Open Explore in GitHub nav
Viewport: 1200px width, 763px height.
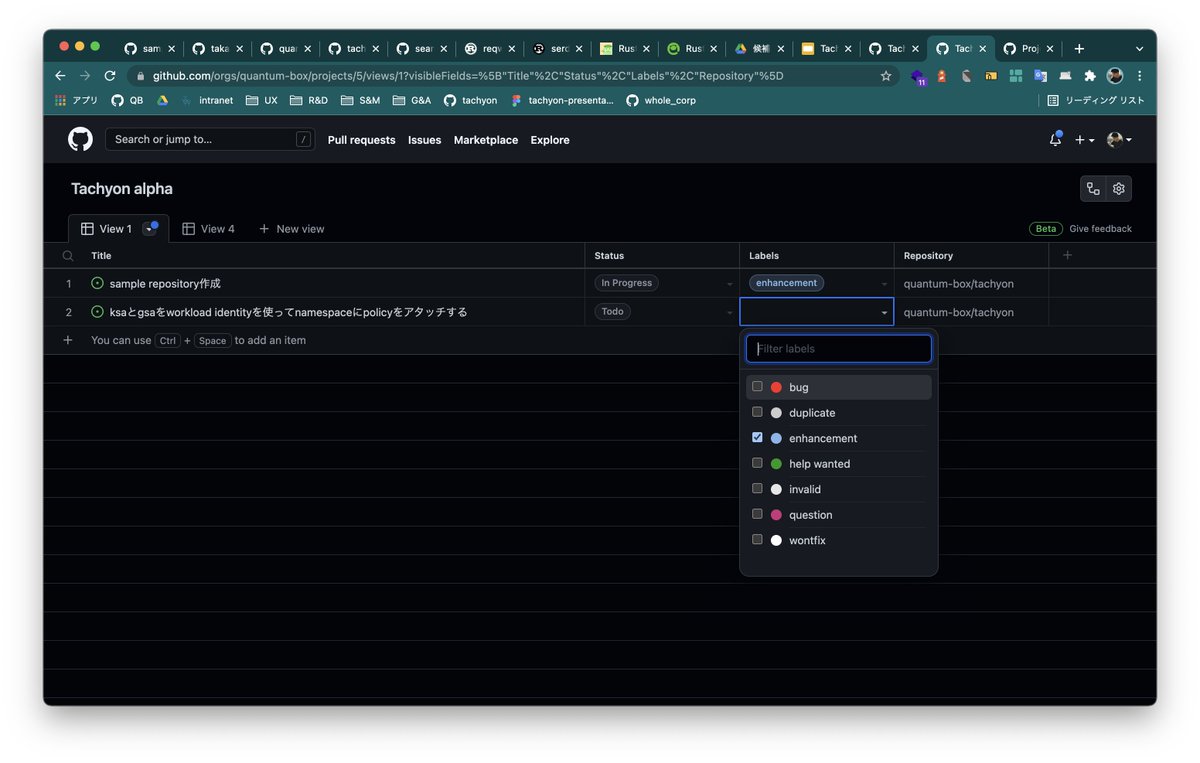pos(550,140)
